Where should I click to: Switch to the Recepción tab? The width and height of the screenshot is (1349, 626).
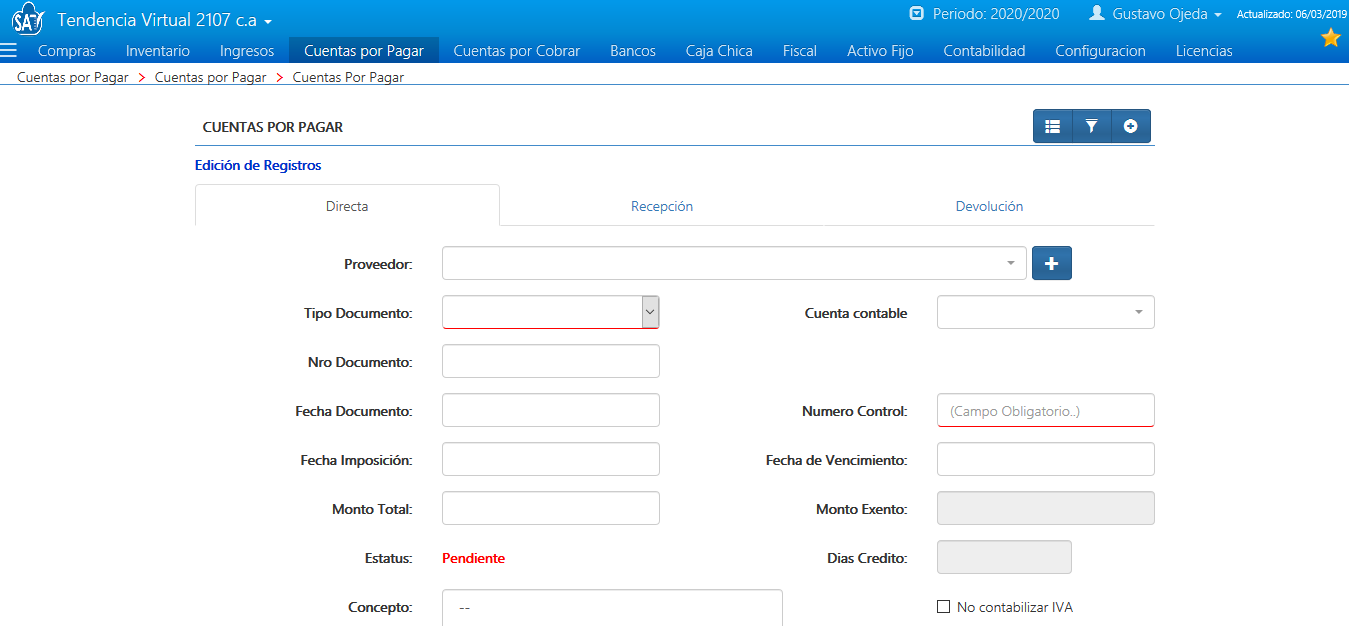[x=662, y=206]
